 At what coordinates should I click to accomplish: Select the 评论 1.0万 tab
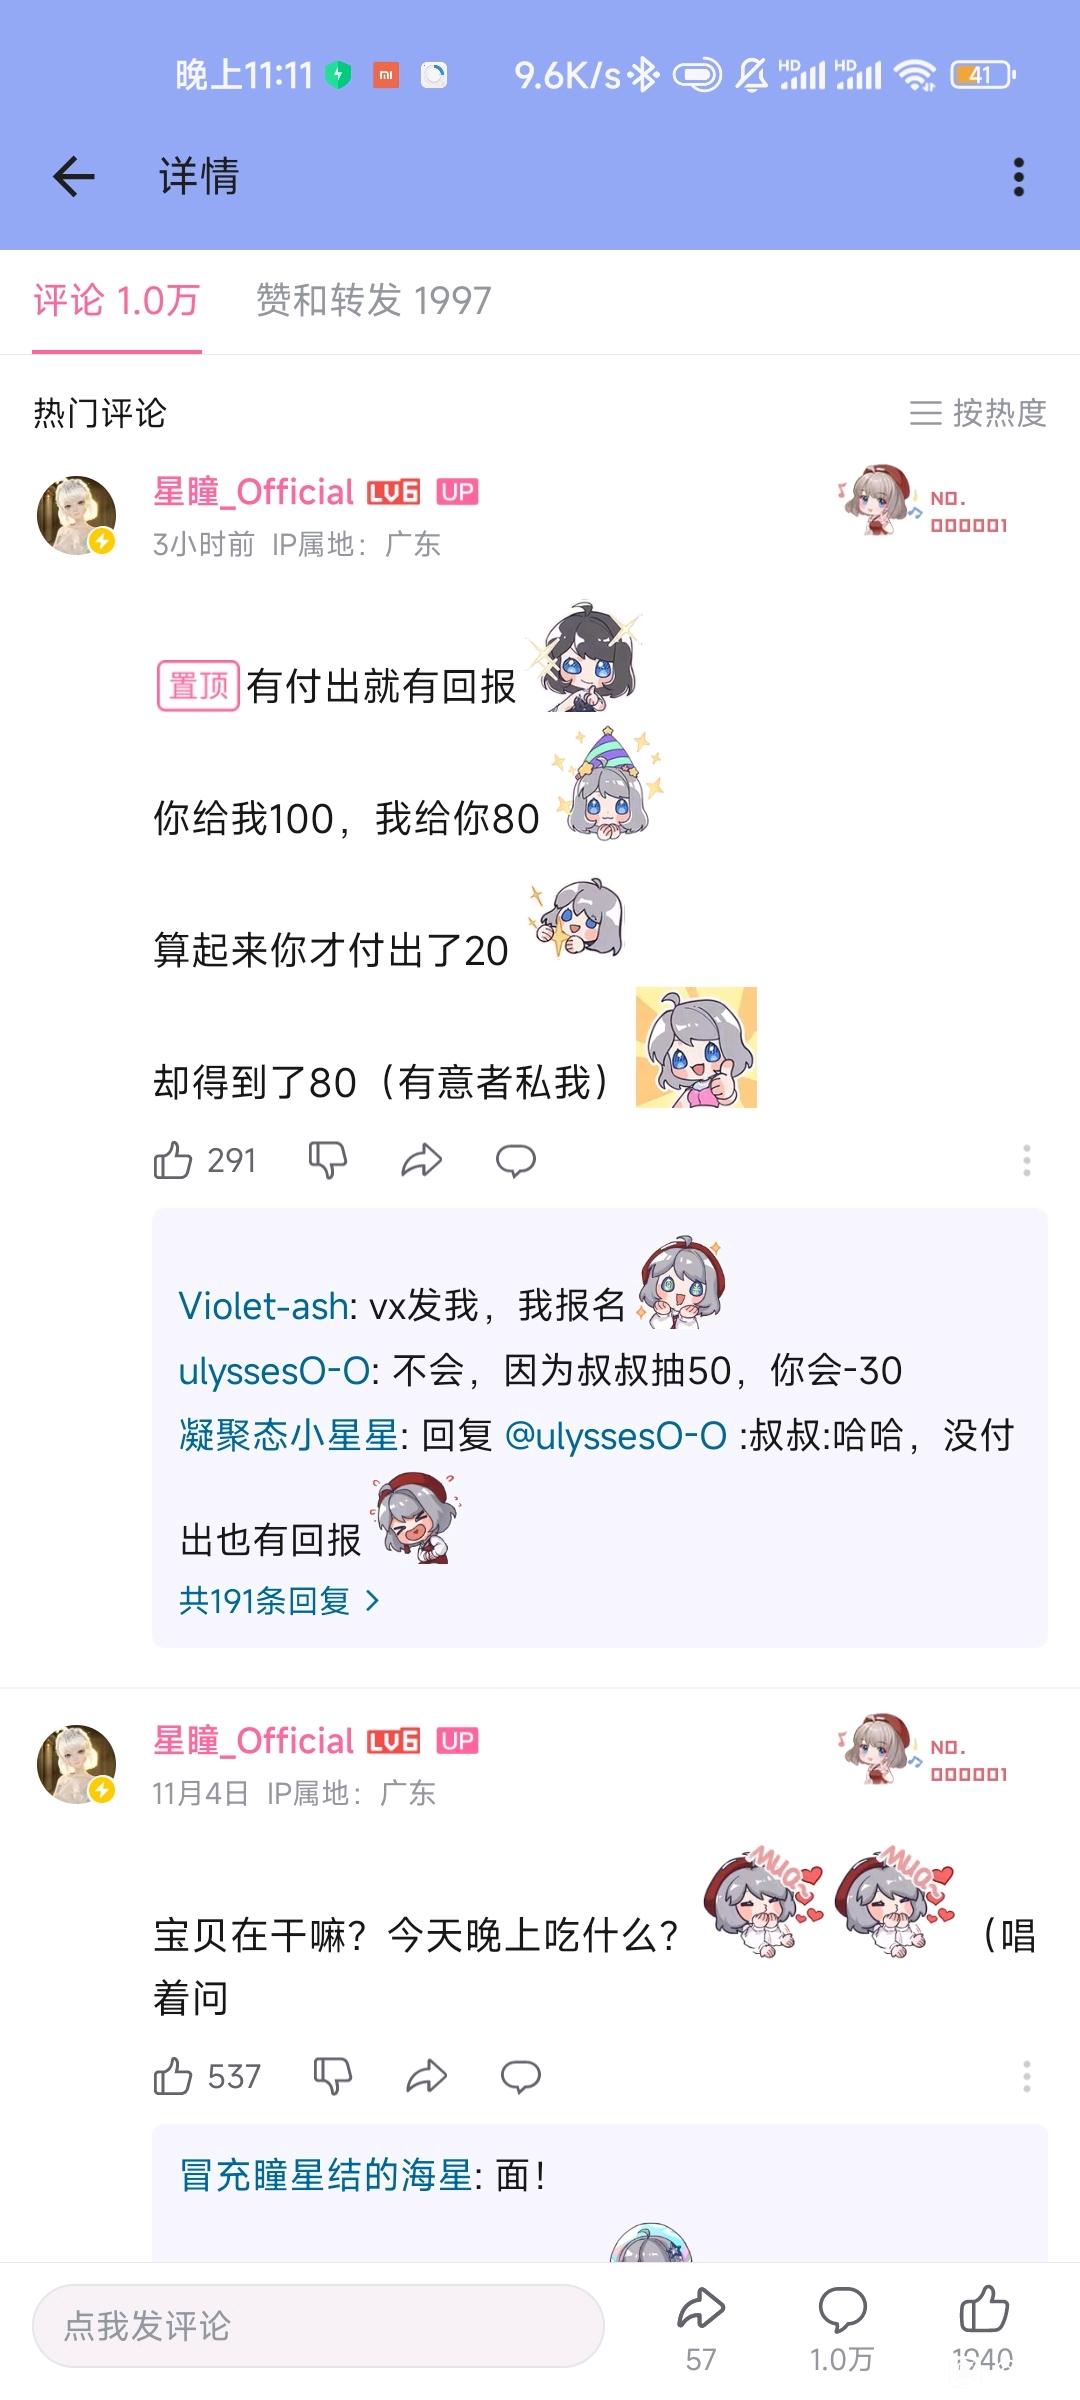point(116,300)
